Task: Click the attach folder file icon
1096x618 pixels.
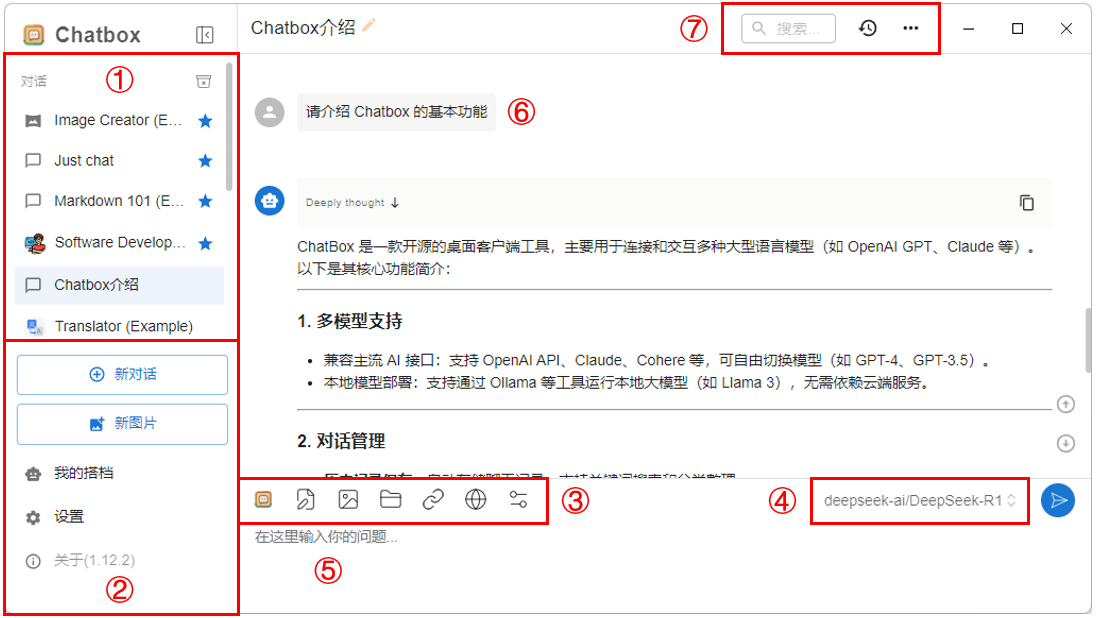Action: pos(391,499)
